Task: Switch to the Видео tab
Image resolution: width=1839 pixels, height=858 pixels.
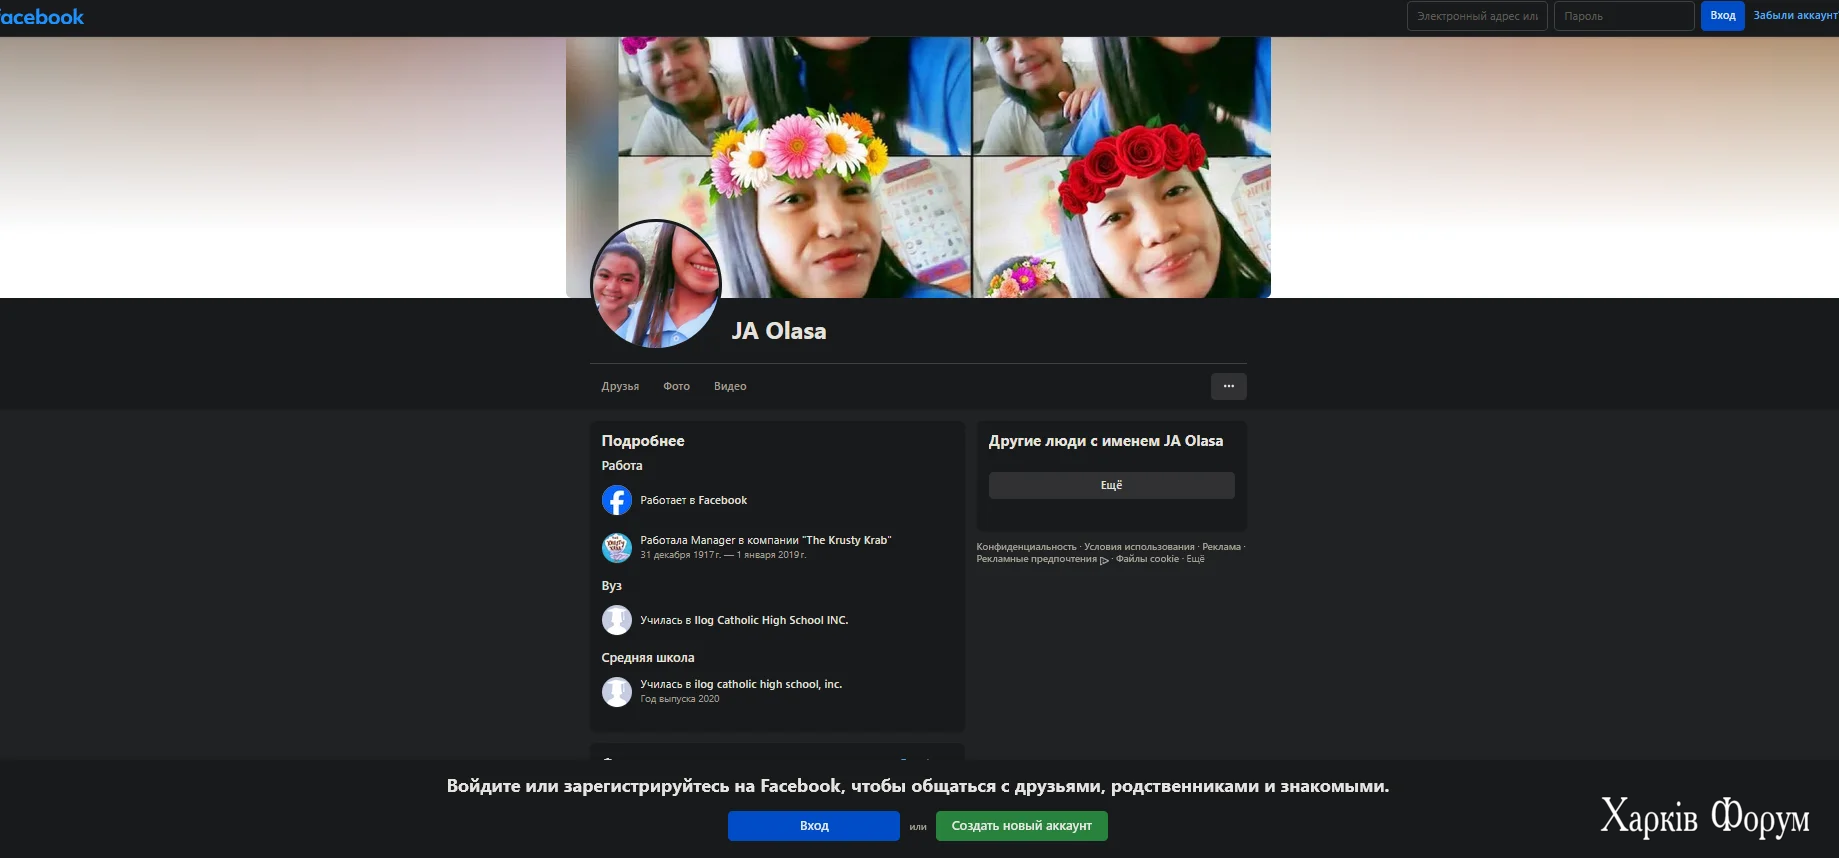Action: pyautogui.click(x=730, y=386)
